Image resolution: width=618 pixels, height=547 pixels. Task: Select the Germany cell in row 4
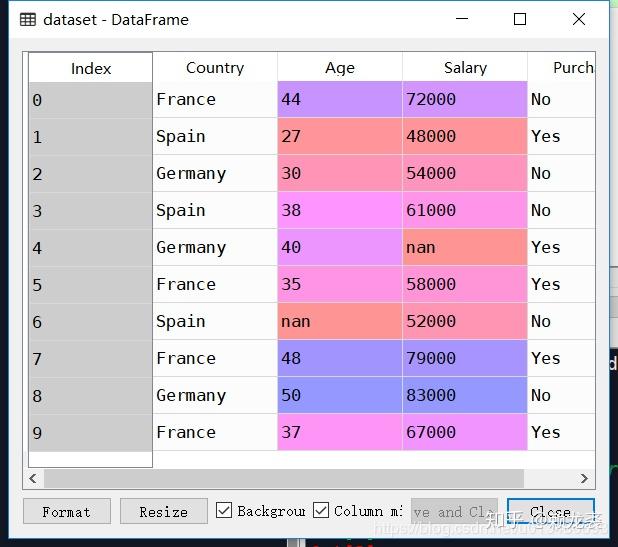coord(215,247)
